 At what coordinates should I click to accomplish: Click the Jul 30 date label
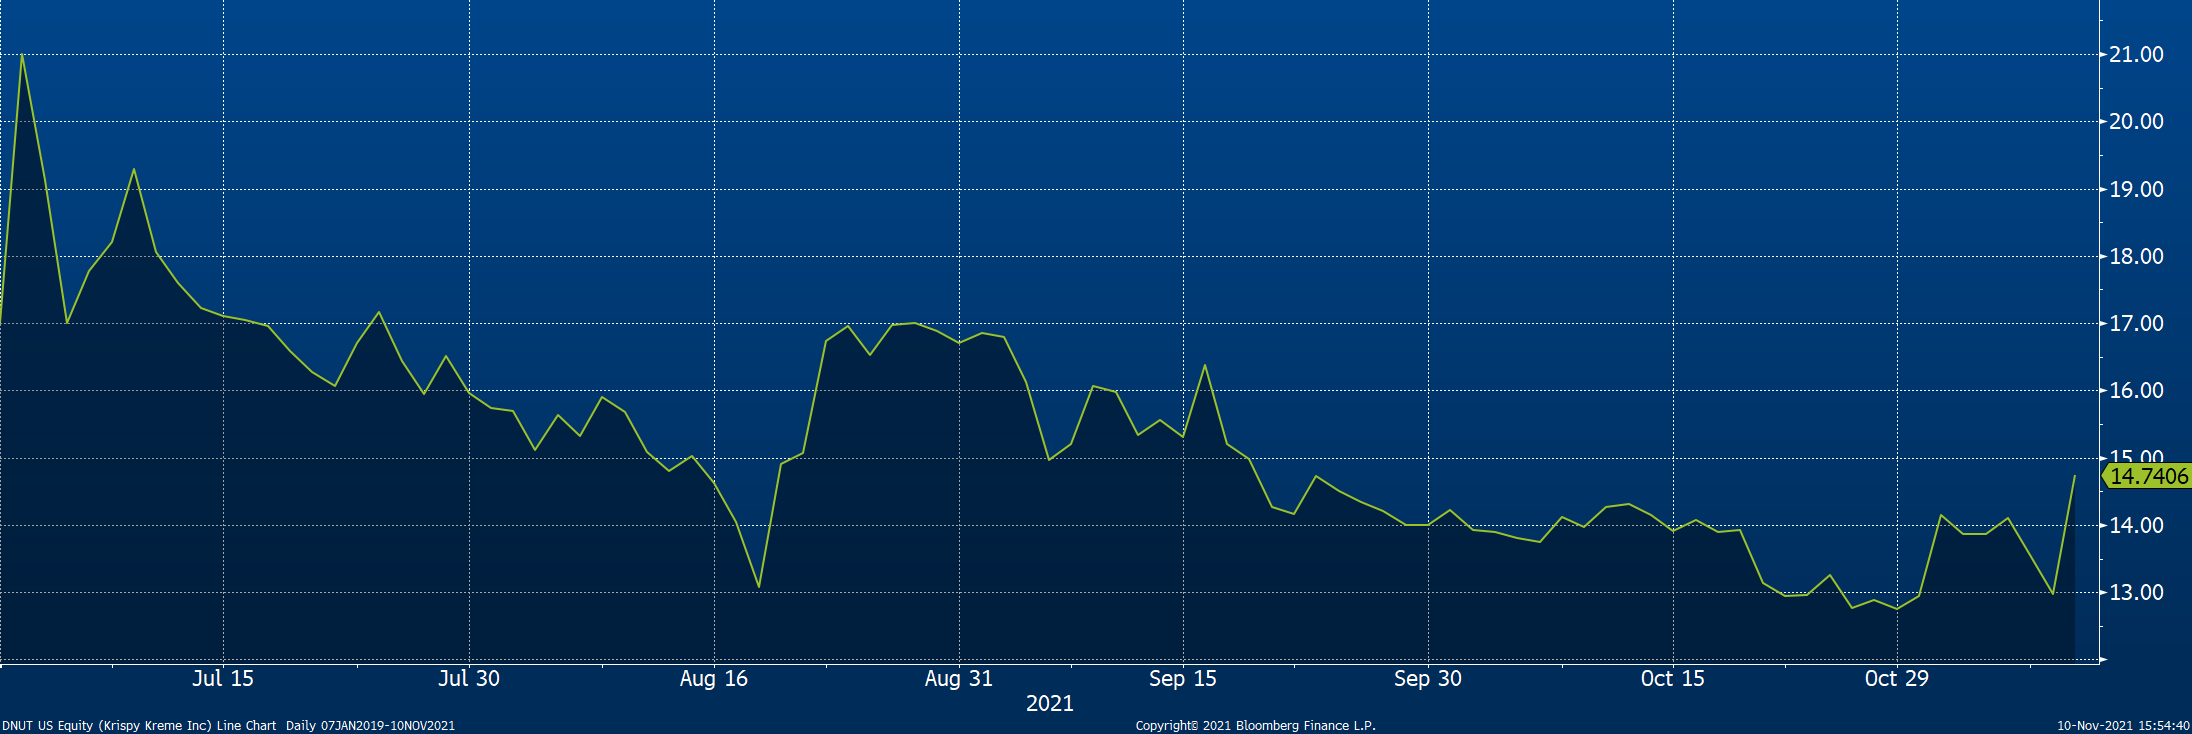[x=469, y=678]
